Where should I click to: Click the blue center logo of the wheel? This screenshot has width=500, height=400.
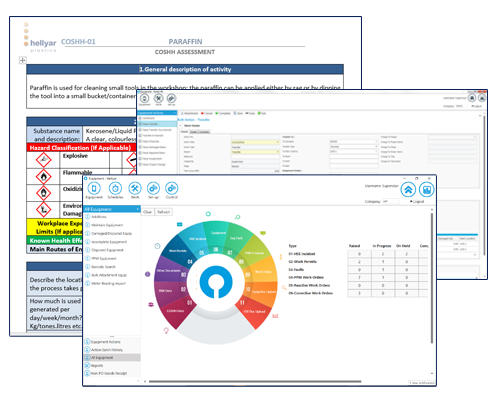point(216,282)
